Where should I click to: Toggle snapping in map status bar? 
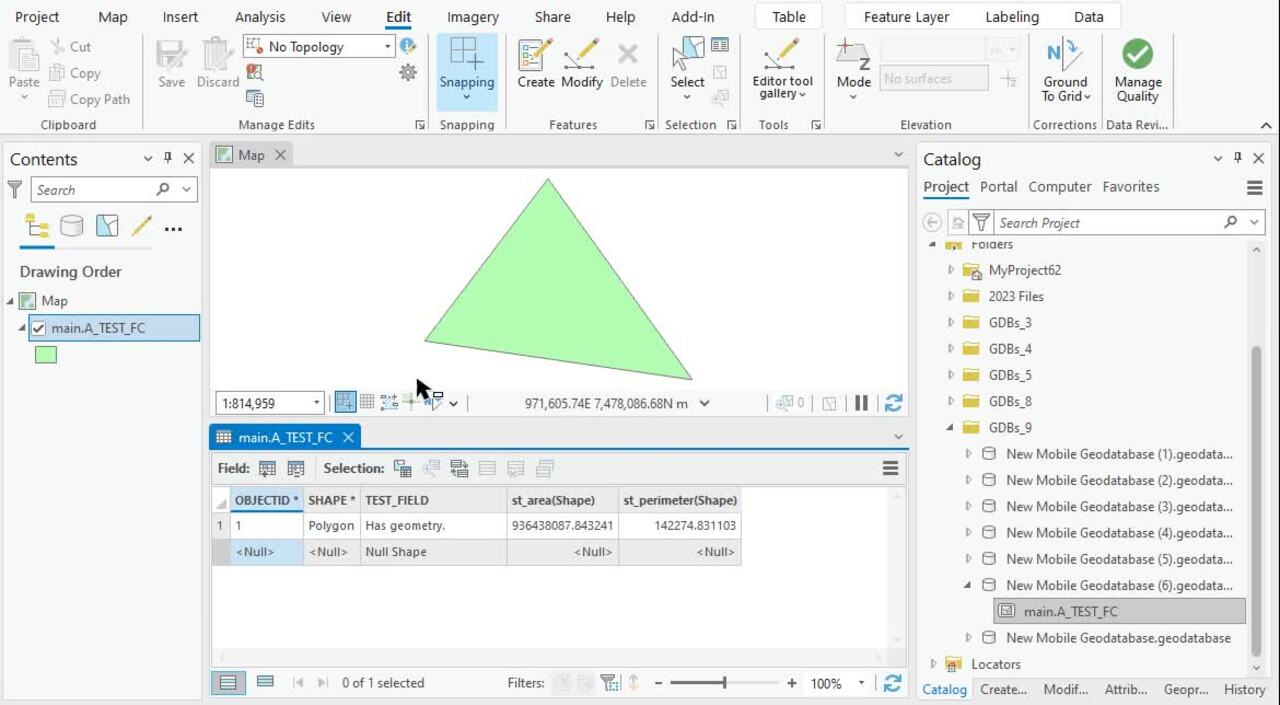point(345,402)
